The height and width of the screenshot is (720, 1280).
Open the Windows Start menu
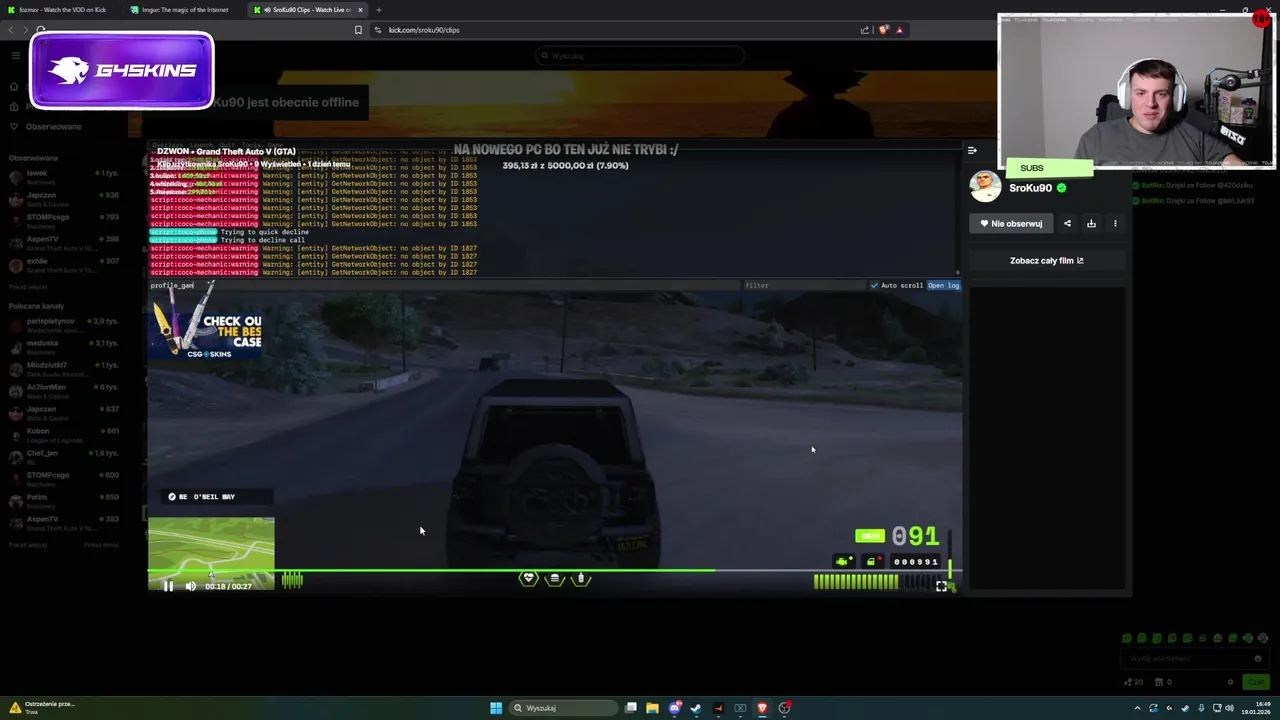496,708
